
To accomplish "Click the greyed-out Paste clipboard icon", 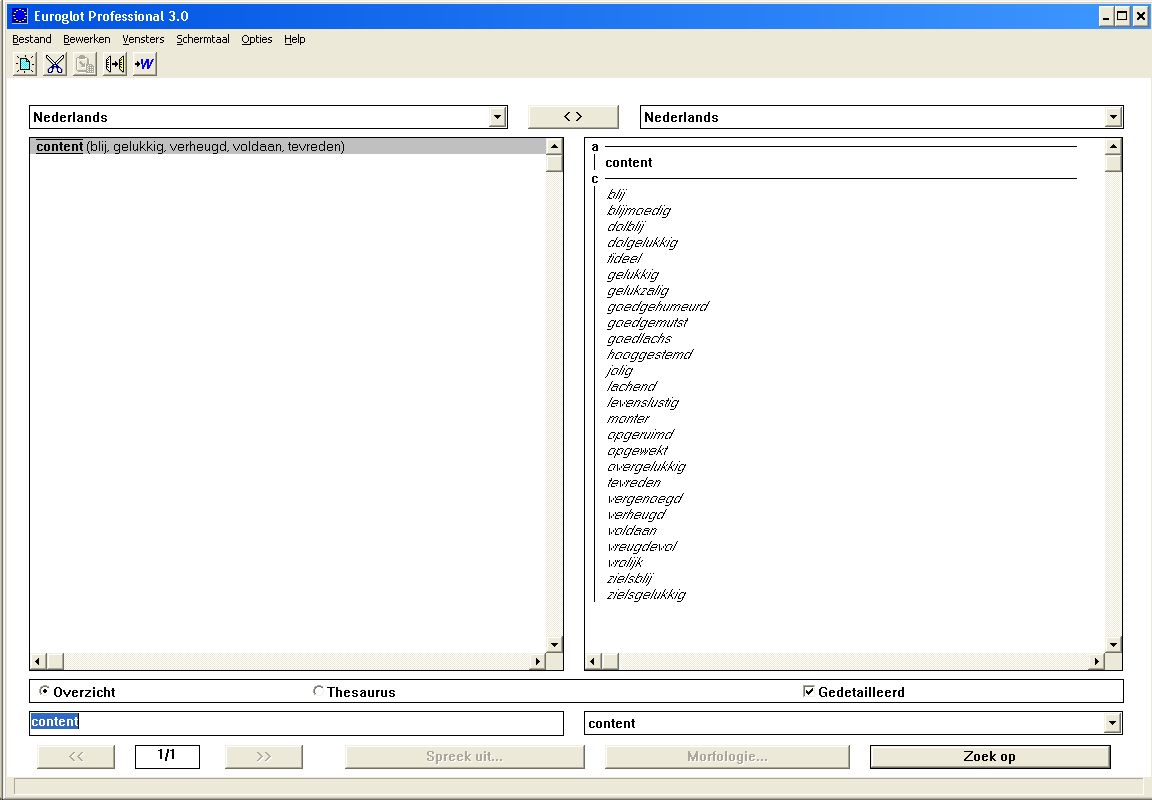I will (85, 64).
